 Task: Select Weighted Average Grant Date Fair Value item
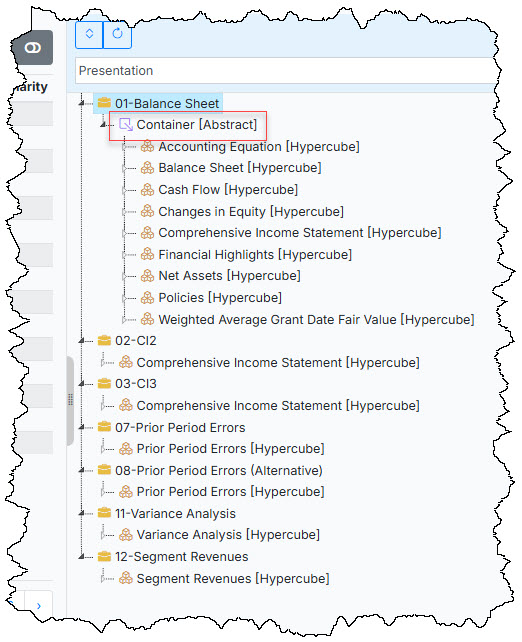coord(316,319)
